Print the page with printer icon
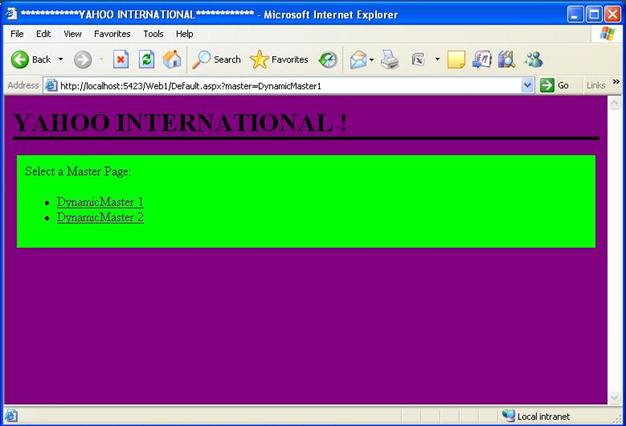 coord(390,60)
